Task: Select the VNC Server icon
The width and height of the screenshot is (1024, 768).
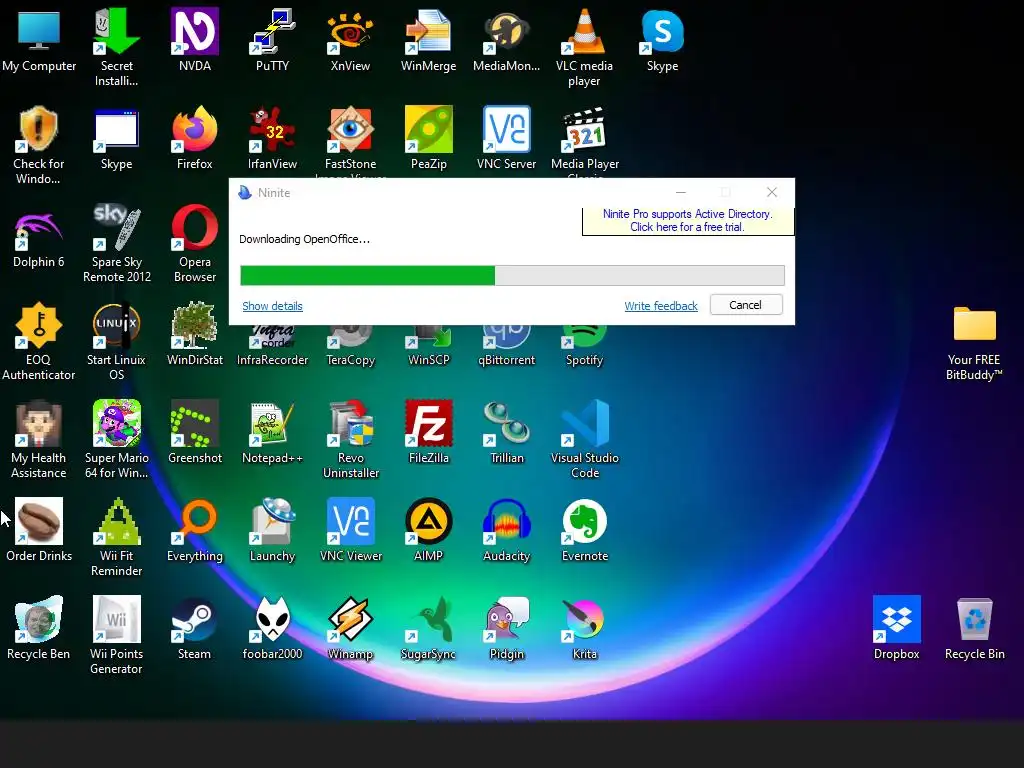Action: [506, 129]
